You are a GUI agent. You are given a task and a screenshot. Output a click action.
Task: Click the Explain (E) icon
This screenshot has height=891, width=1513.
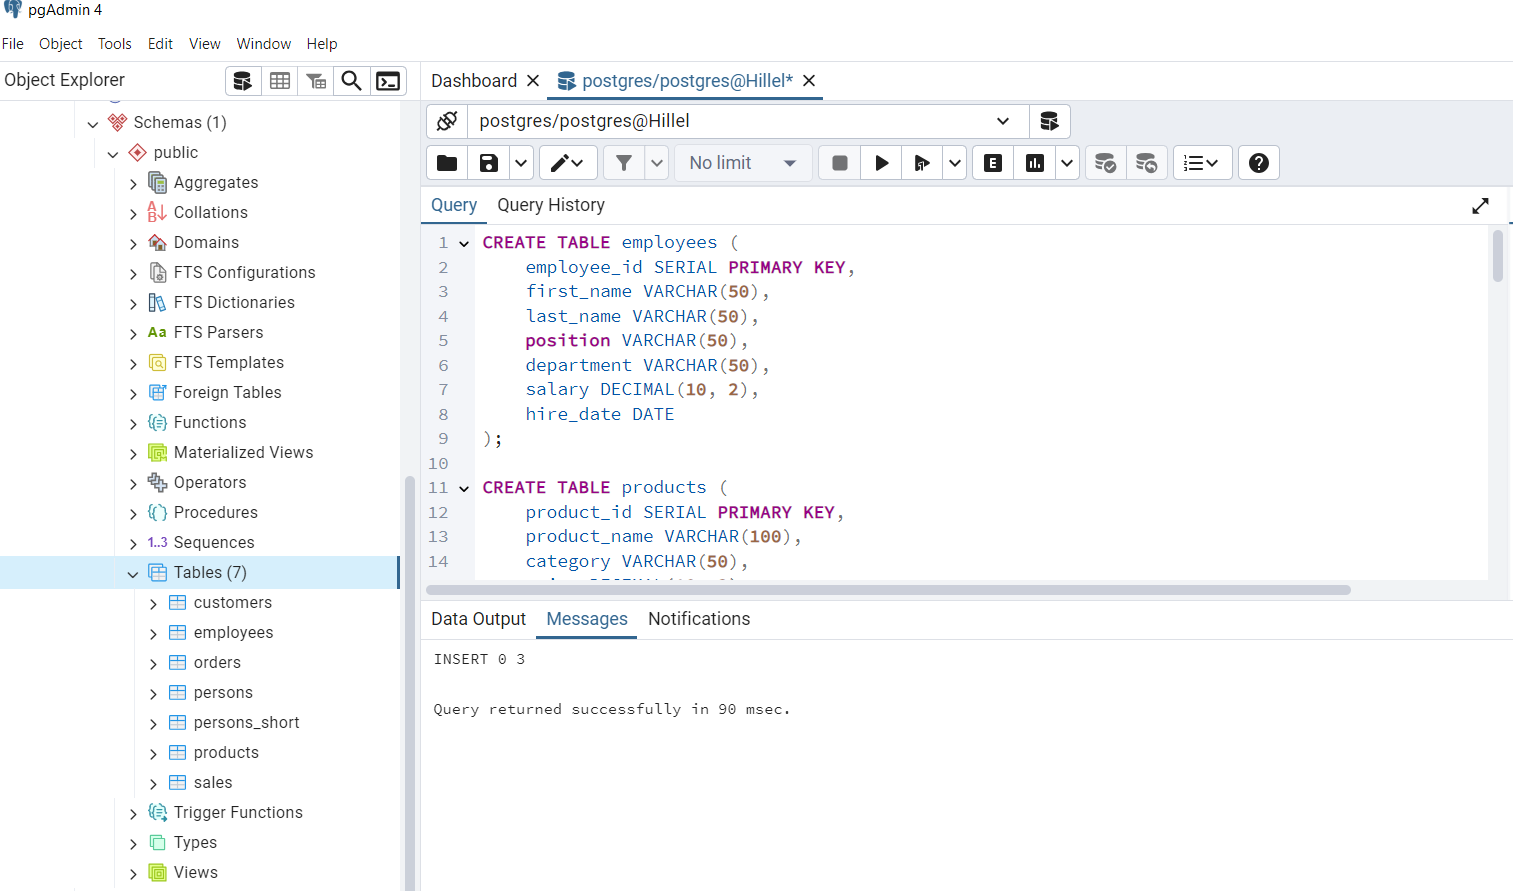point(992,162)
